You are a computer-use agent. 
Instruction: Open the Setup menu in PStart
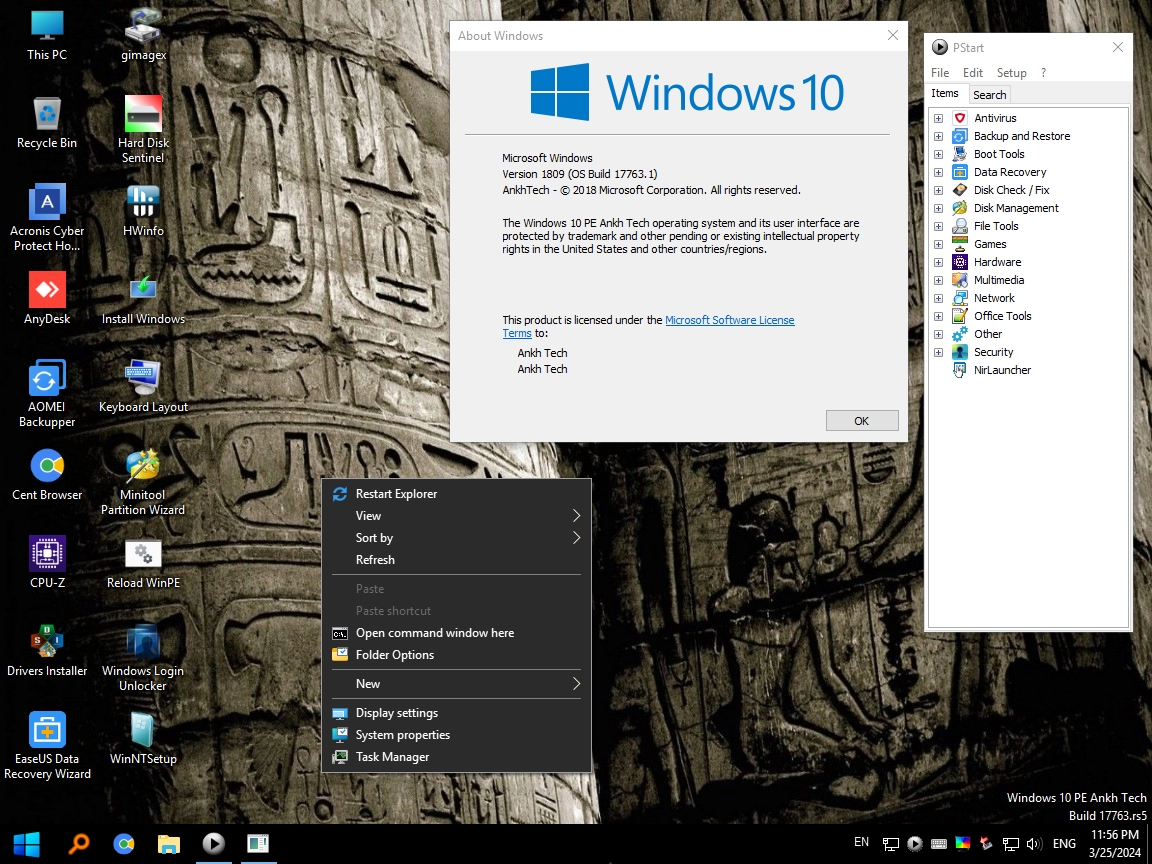pyautogui.click(x=1011, y=73)
